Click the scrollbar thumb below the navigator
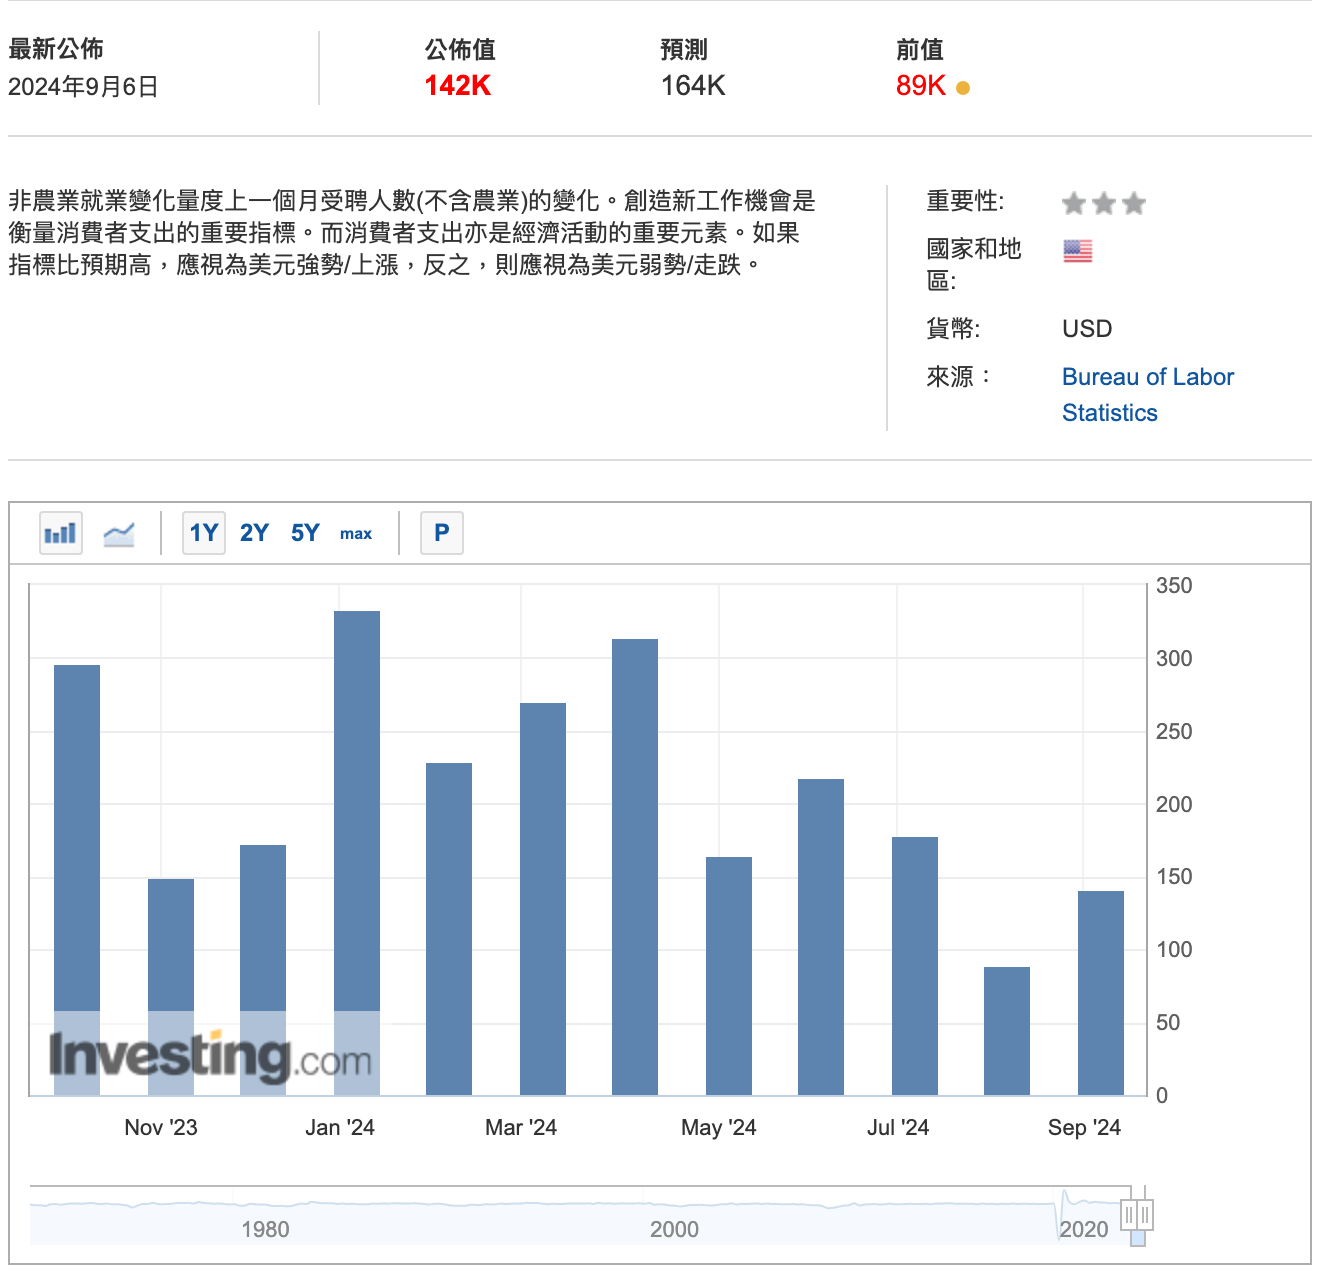 [x=1138, y=1239]
